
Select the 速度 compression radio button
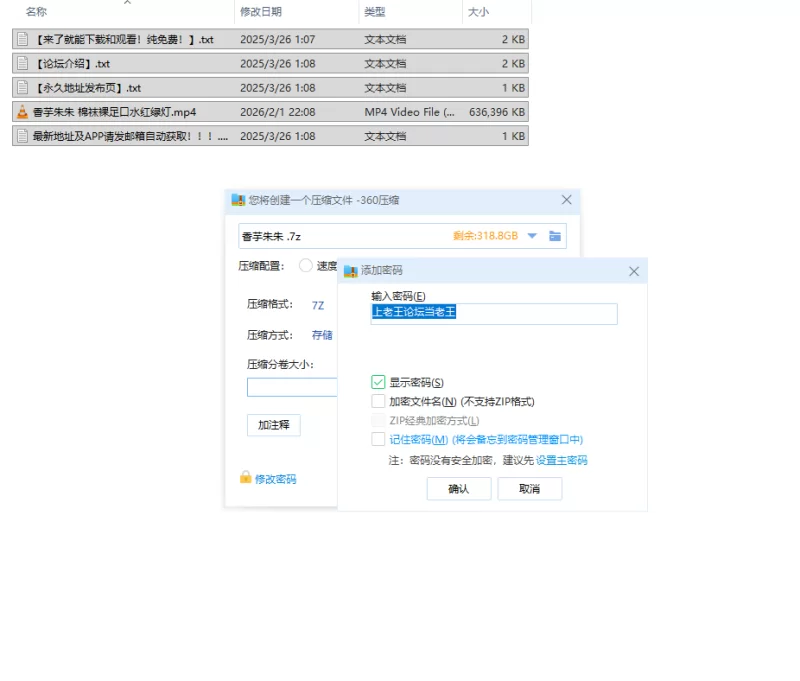tap(306, 266)
